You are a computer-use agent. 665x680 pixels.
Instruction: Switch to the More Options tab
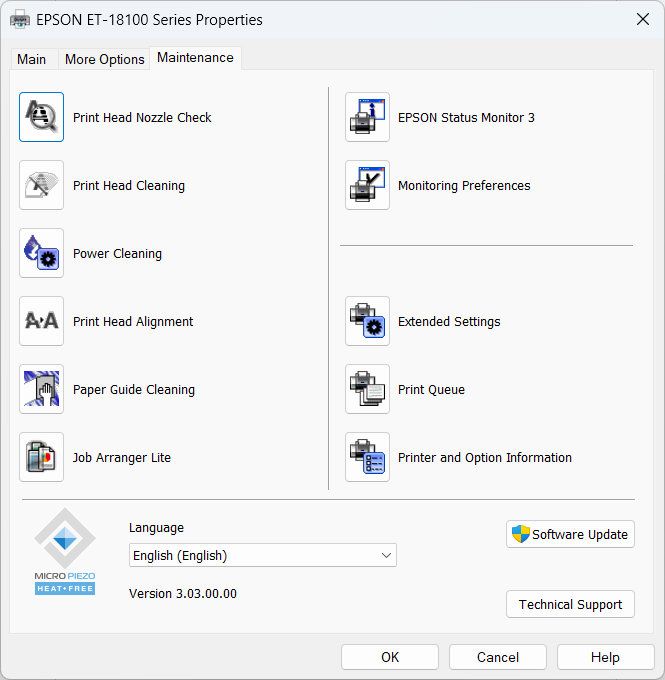[x=105, y=59]
